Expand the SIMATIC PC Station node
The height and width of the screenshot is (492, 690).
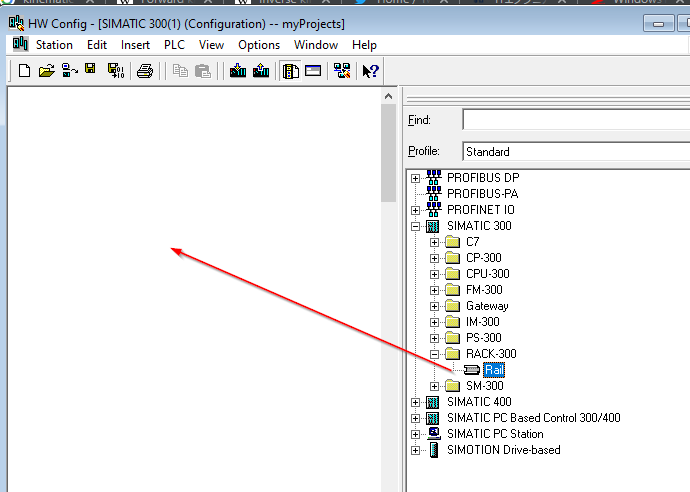pyautogui.click(x=415, y=434)
